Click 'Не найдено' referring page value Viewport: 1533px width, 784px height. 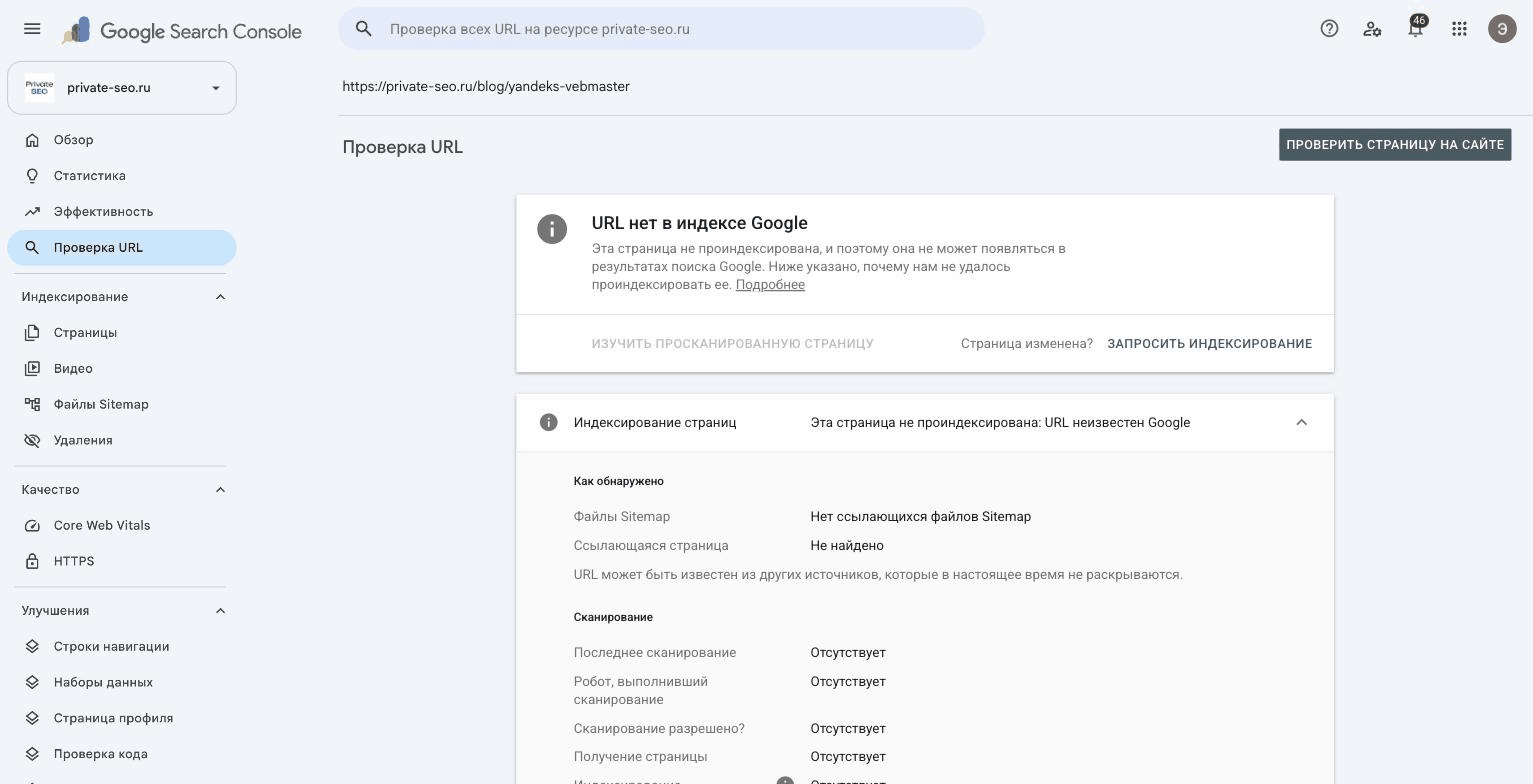(x=847, y=546)
